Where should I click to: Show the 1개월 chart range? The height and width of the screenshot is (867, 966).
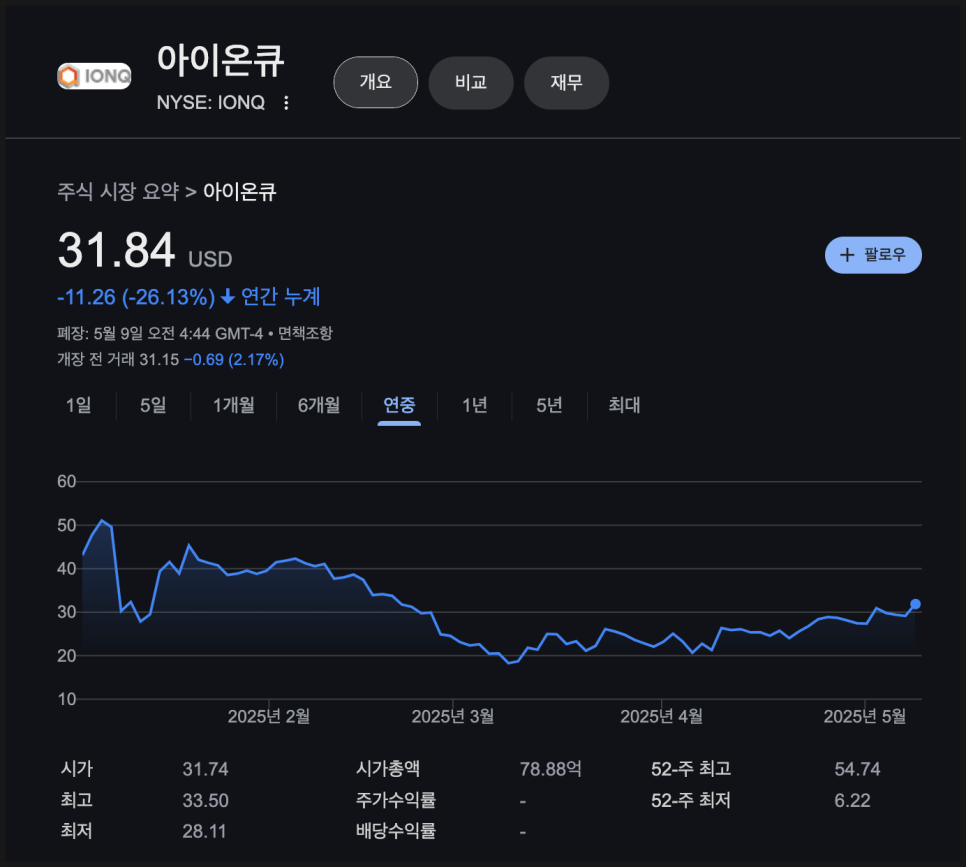coord(233,405)
